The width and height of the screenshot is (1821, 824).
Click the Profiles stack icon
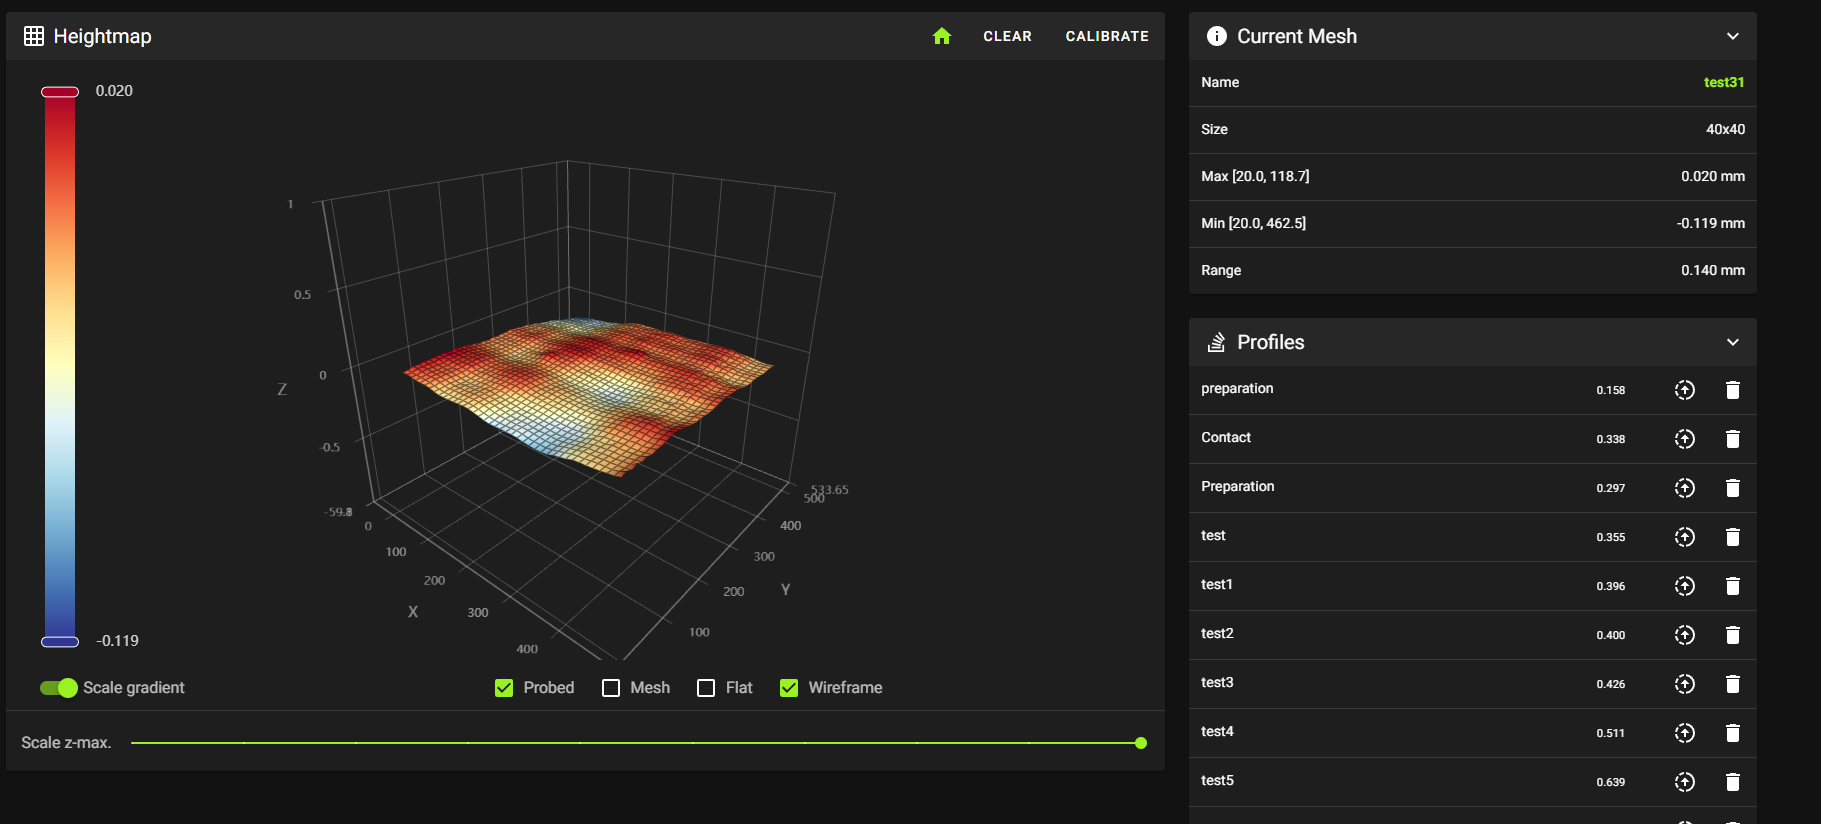pos(1217,342)
